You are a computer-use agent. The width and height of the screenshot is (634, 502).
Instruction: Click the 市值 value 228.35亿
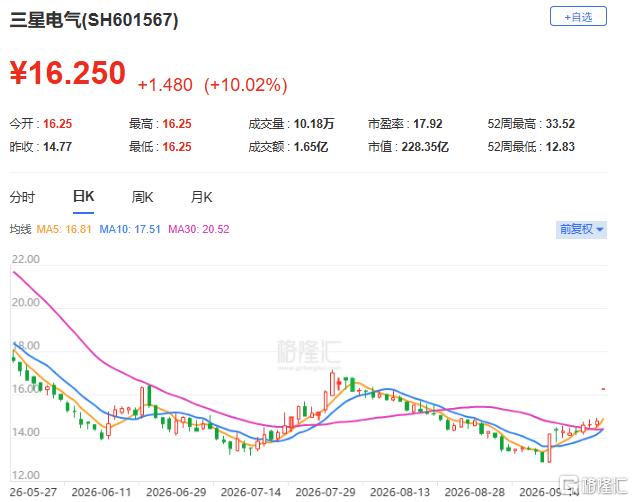(x=425, y=146)
